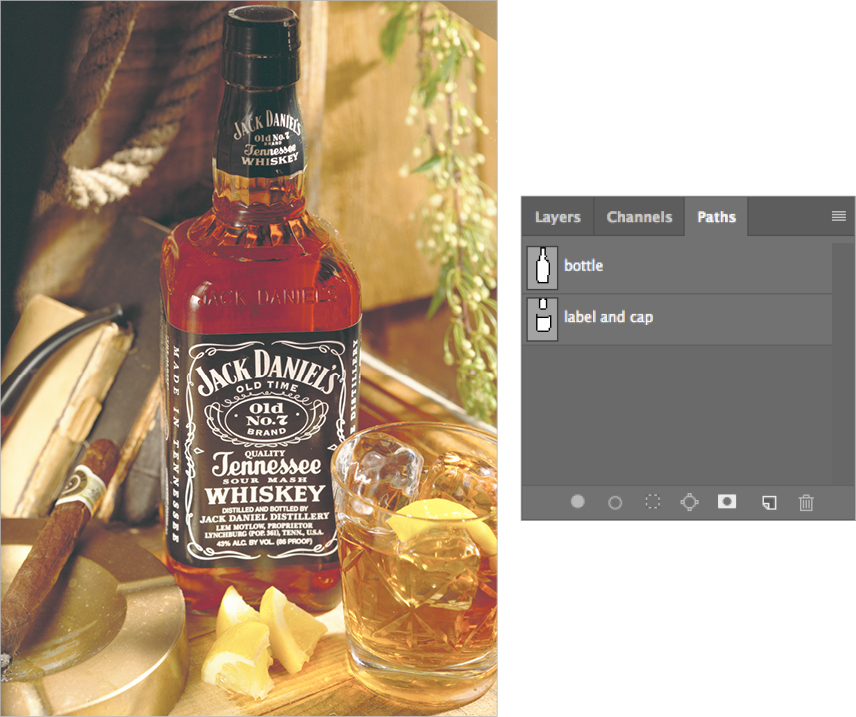Image resolution: width=856 pixels, height=717 pixels.
Task: Activate the Paths tab
Action: [716, 216]
